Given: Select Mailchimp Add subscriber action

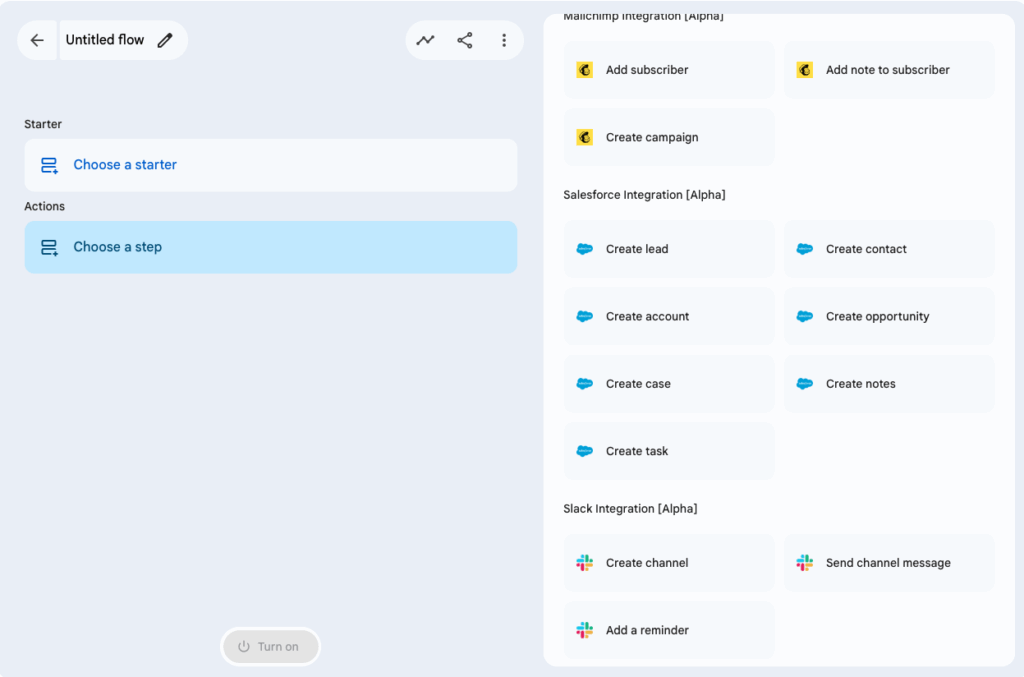Looking at the screenshot, I should (668, 70).
